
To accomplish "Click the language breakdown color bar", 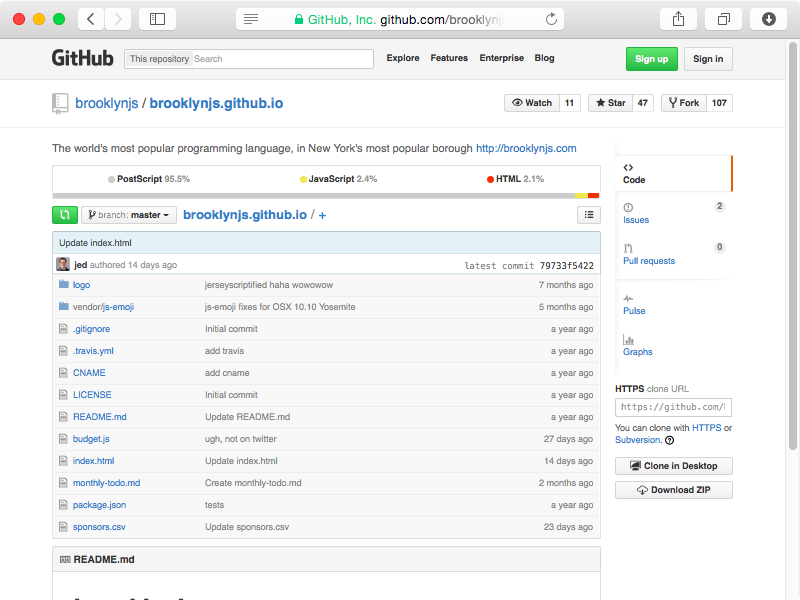I will 326,195.
